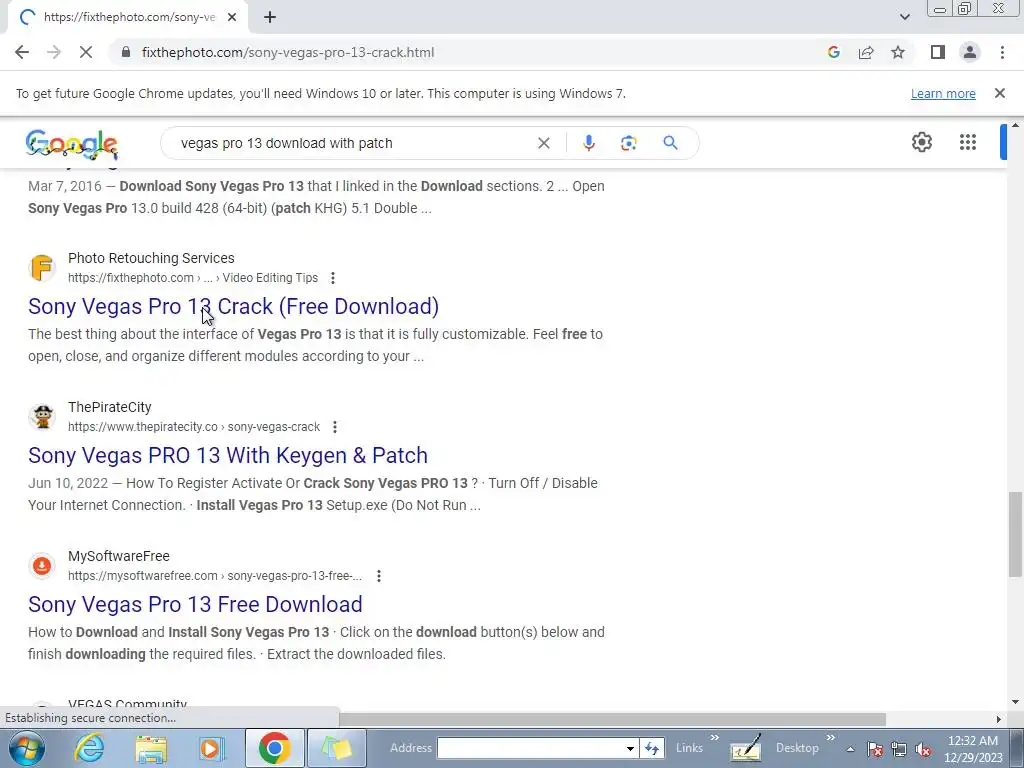This screenshot has height=768, width=1024.
Task: Open MySoftwareFree result options menu
Action: 379,576
